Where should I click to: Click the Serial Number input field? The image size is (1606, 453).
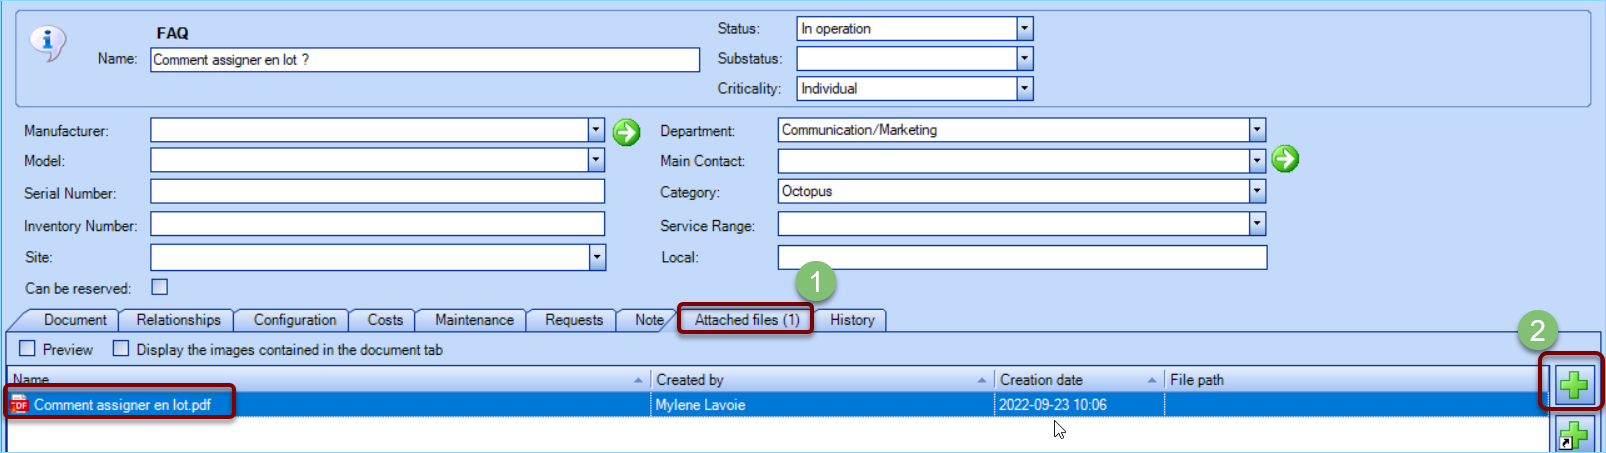[377, 192]
